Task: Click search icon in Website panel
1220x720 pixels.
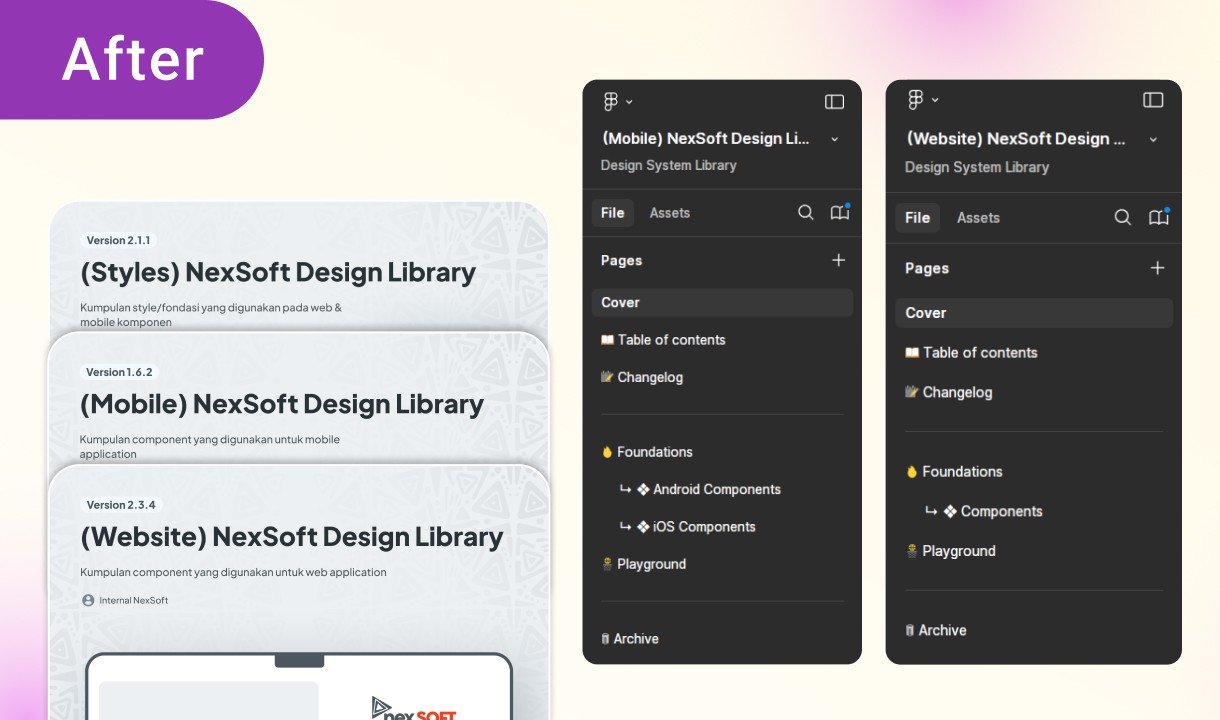Action: coord(1123,217)
